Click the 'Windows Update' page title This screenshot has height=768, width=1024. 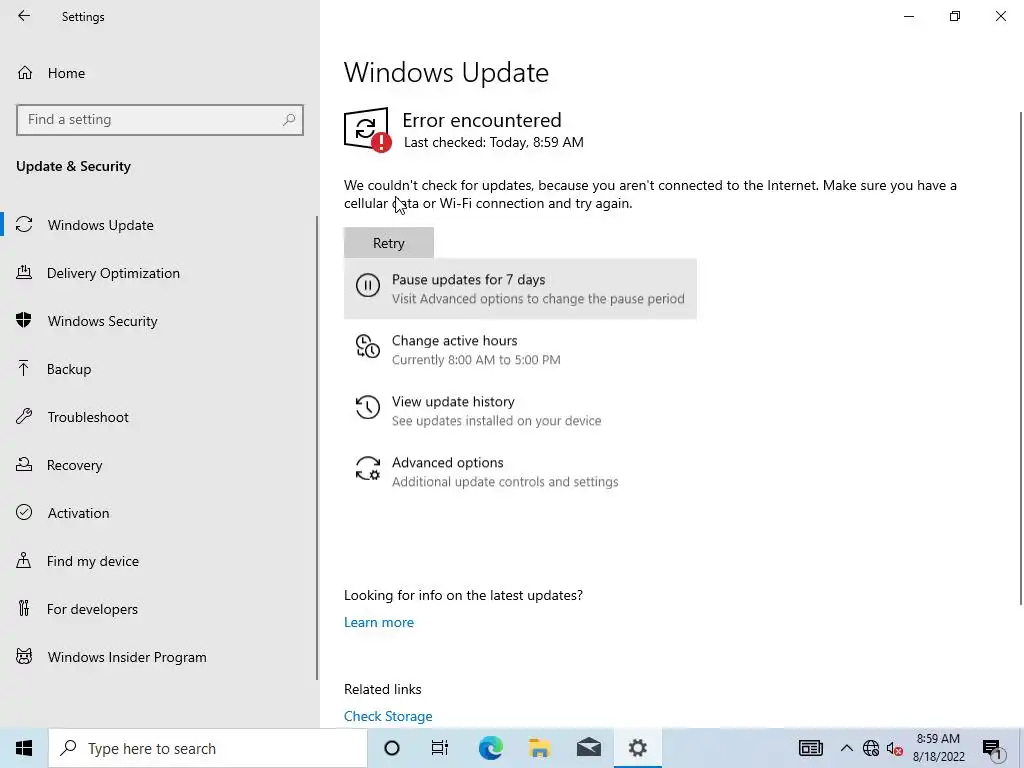click(446, 72)
